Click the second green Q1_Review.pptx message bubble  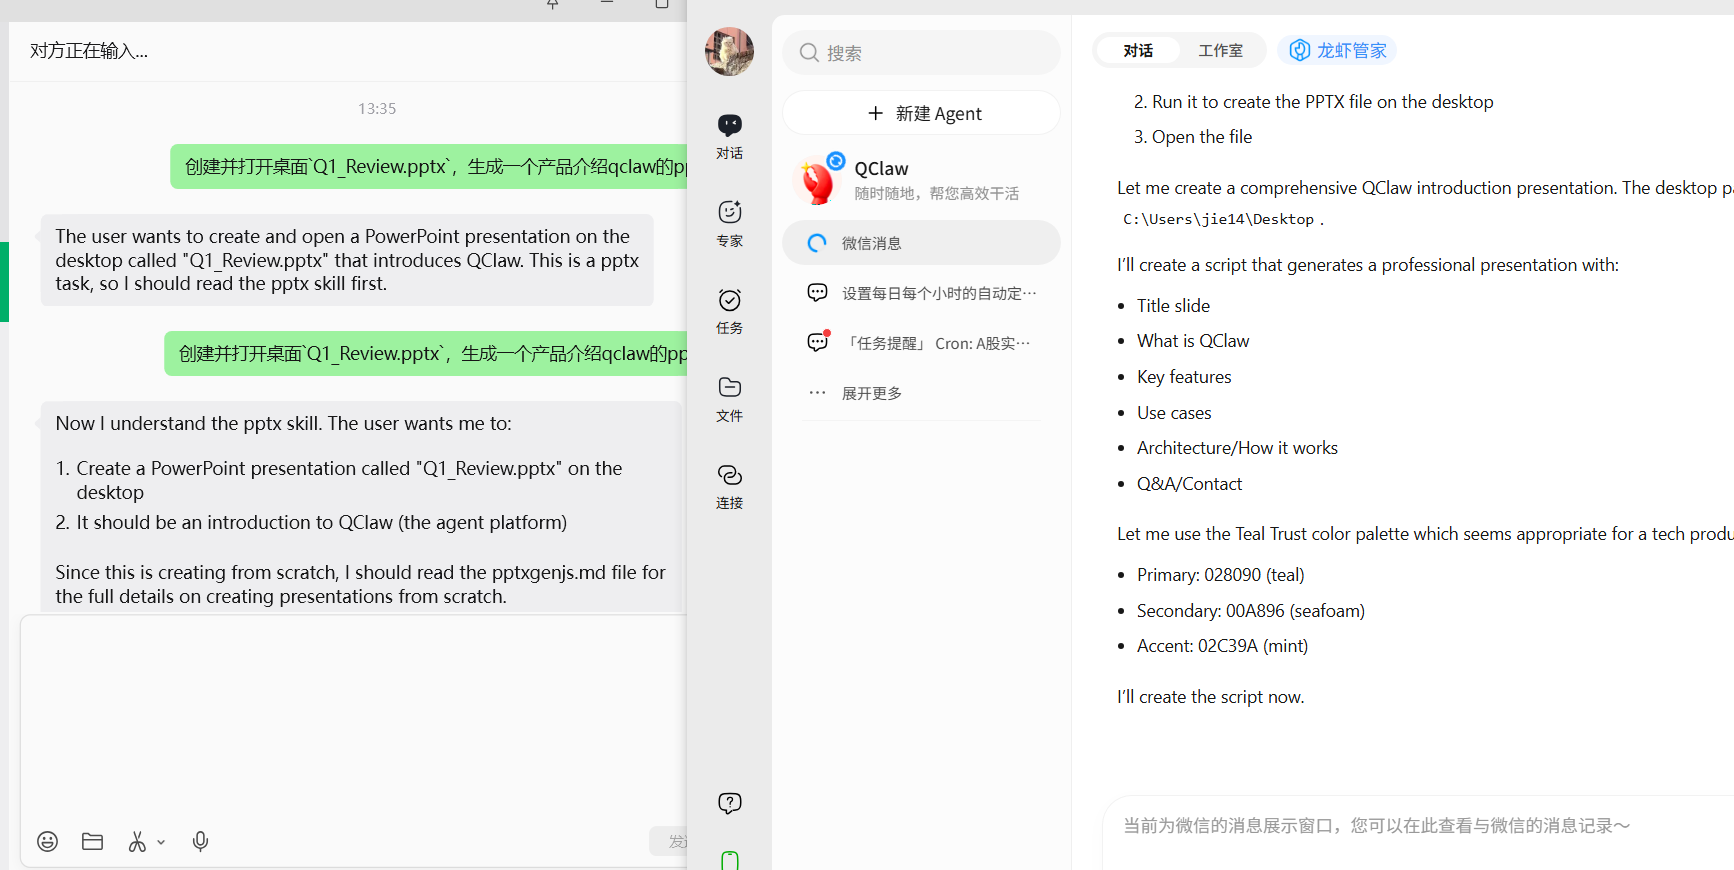pos(426,354)
